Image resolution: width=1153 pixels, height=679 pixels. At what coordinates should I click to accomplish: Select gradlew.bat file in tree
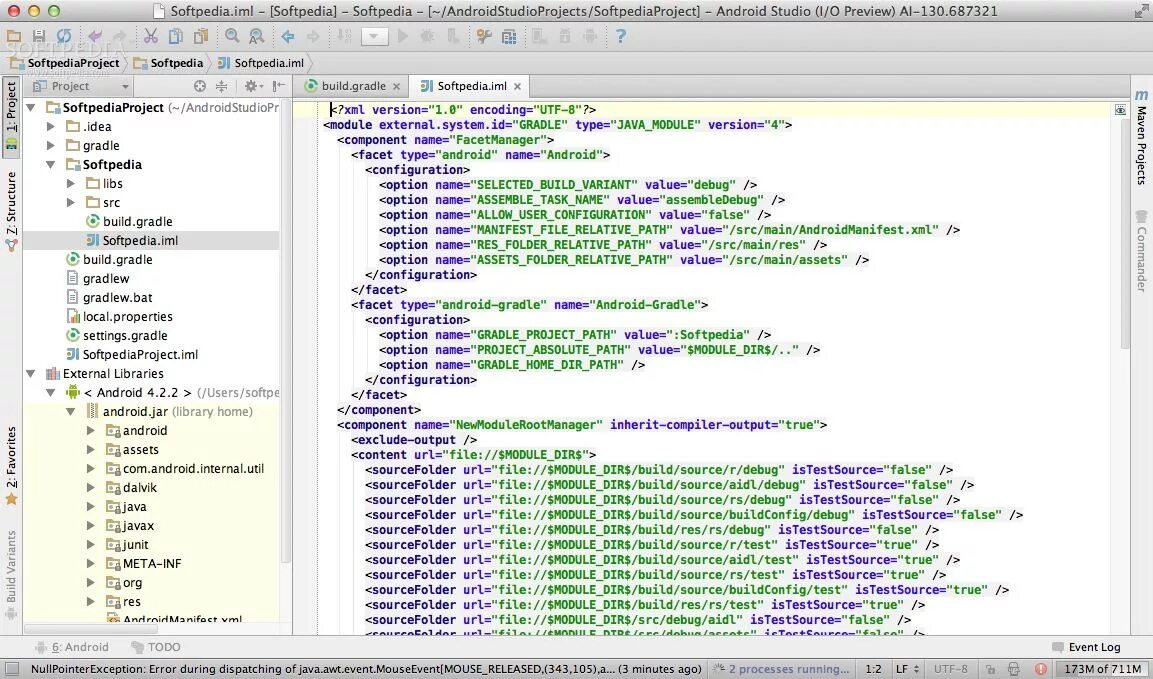tap(109, 298)
